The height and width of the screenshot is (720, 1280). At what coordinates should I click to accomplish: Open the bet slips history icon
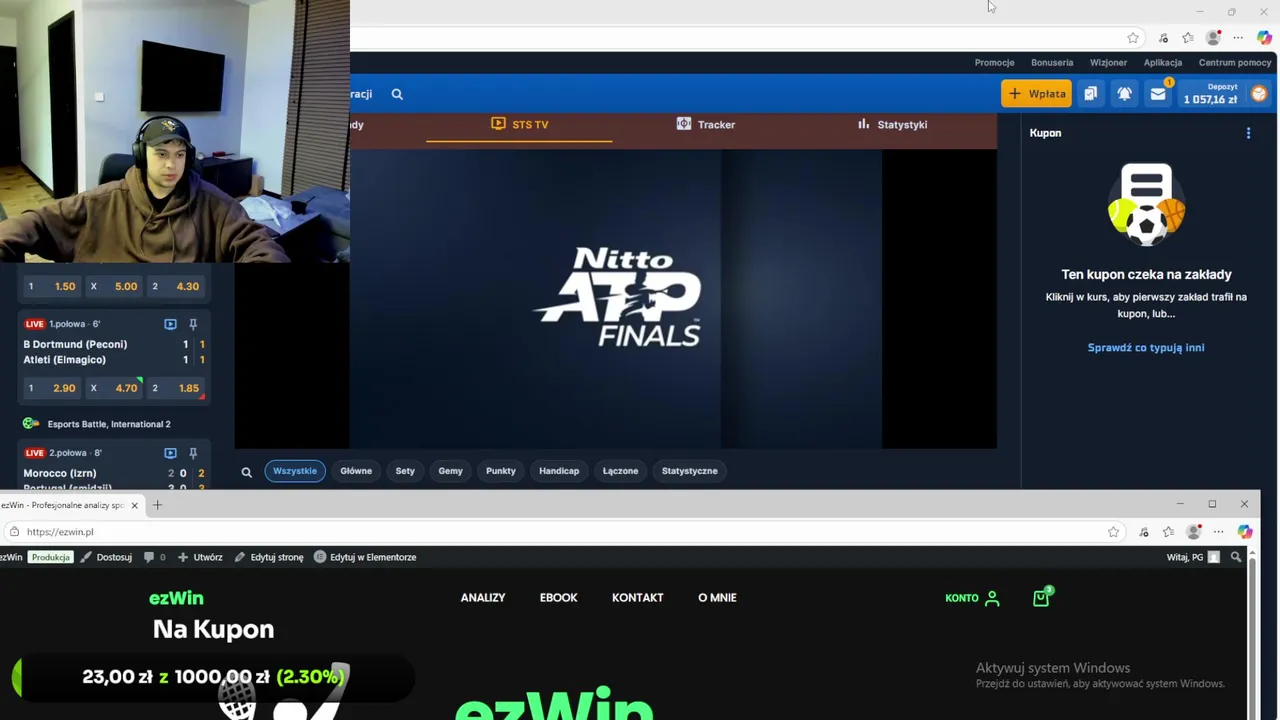pyautogui.click(x=1090, y=94)
